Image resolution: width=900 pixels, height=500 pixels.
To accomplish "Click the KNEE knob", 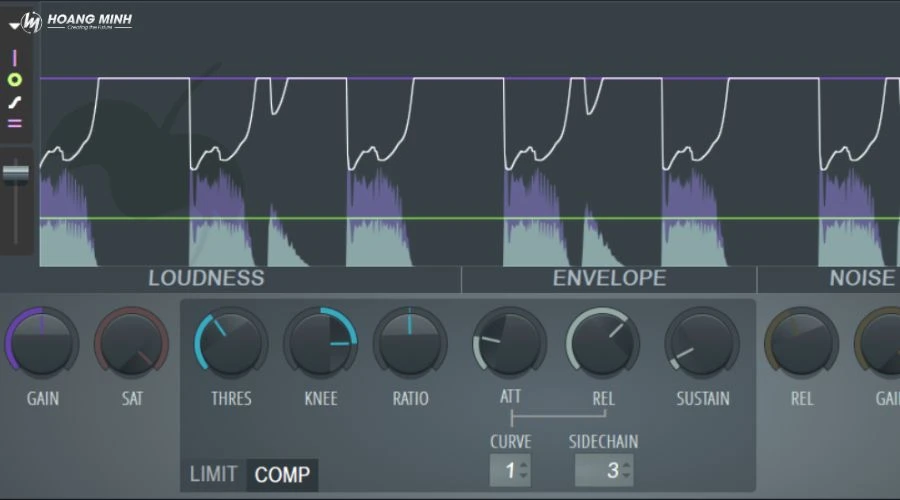I will tap(320, 343).
